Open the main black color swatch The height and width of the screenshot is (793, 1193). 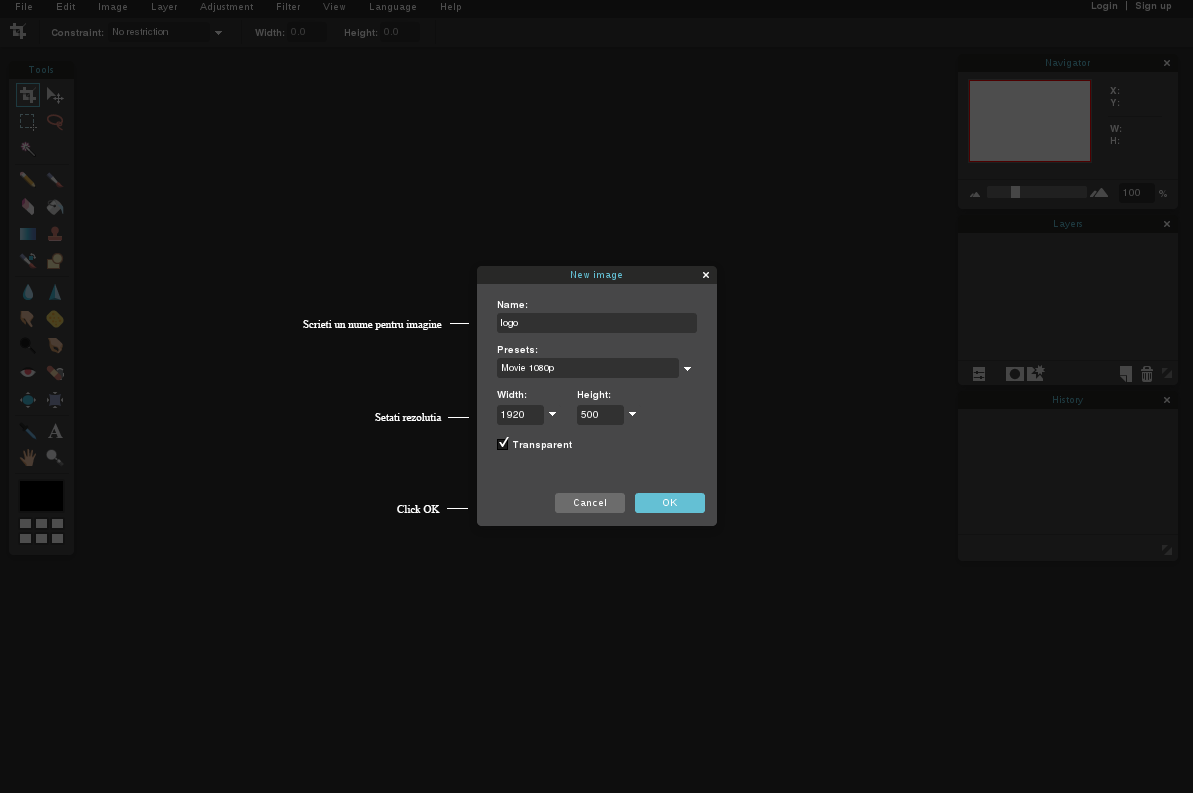41,496
